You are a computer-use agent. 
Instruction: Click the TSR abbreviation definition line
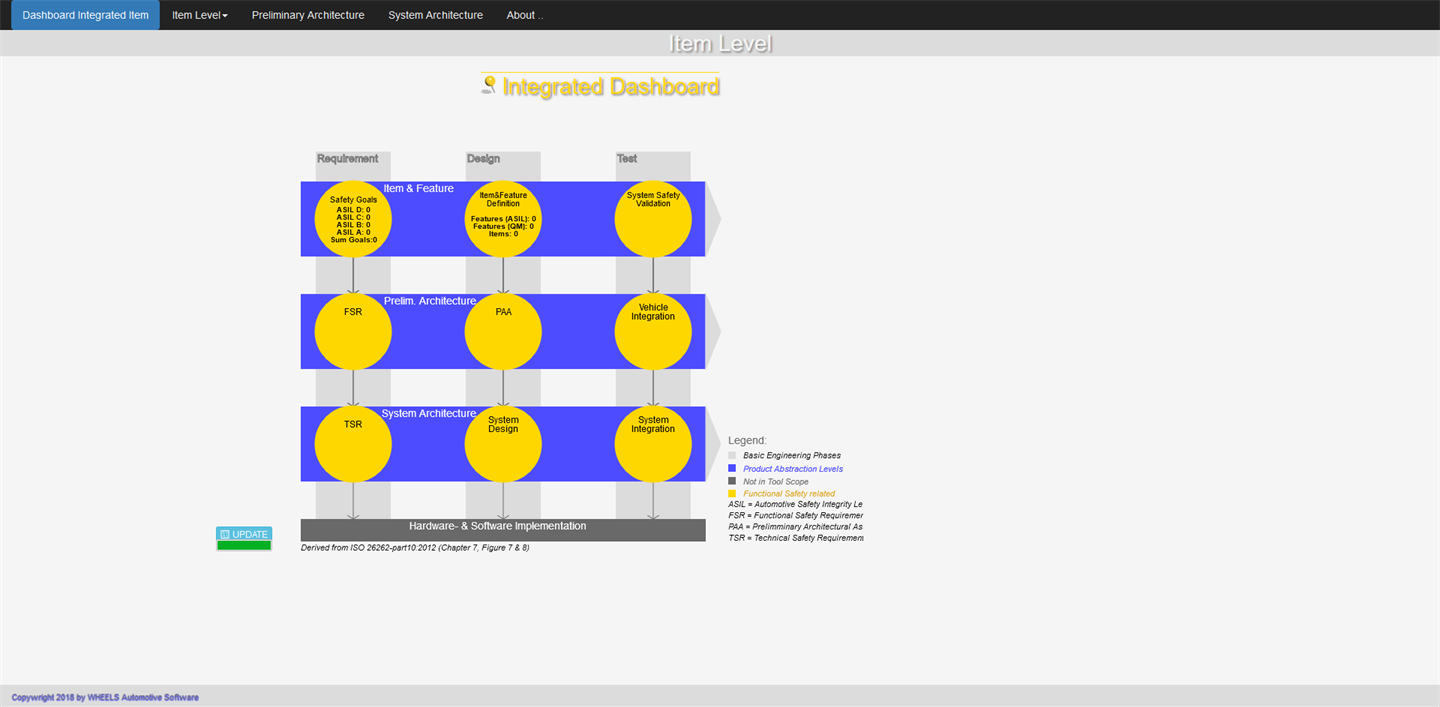coord(795,538)
